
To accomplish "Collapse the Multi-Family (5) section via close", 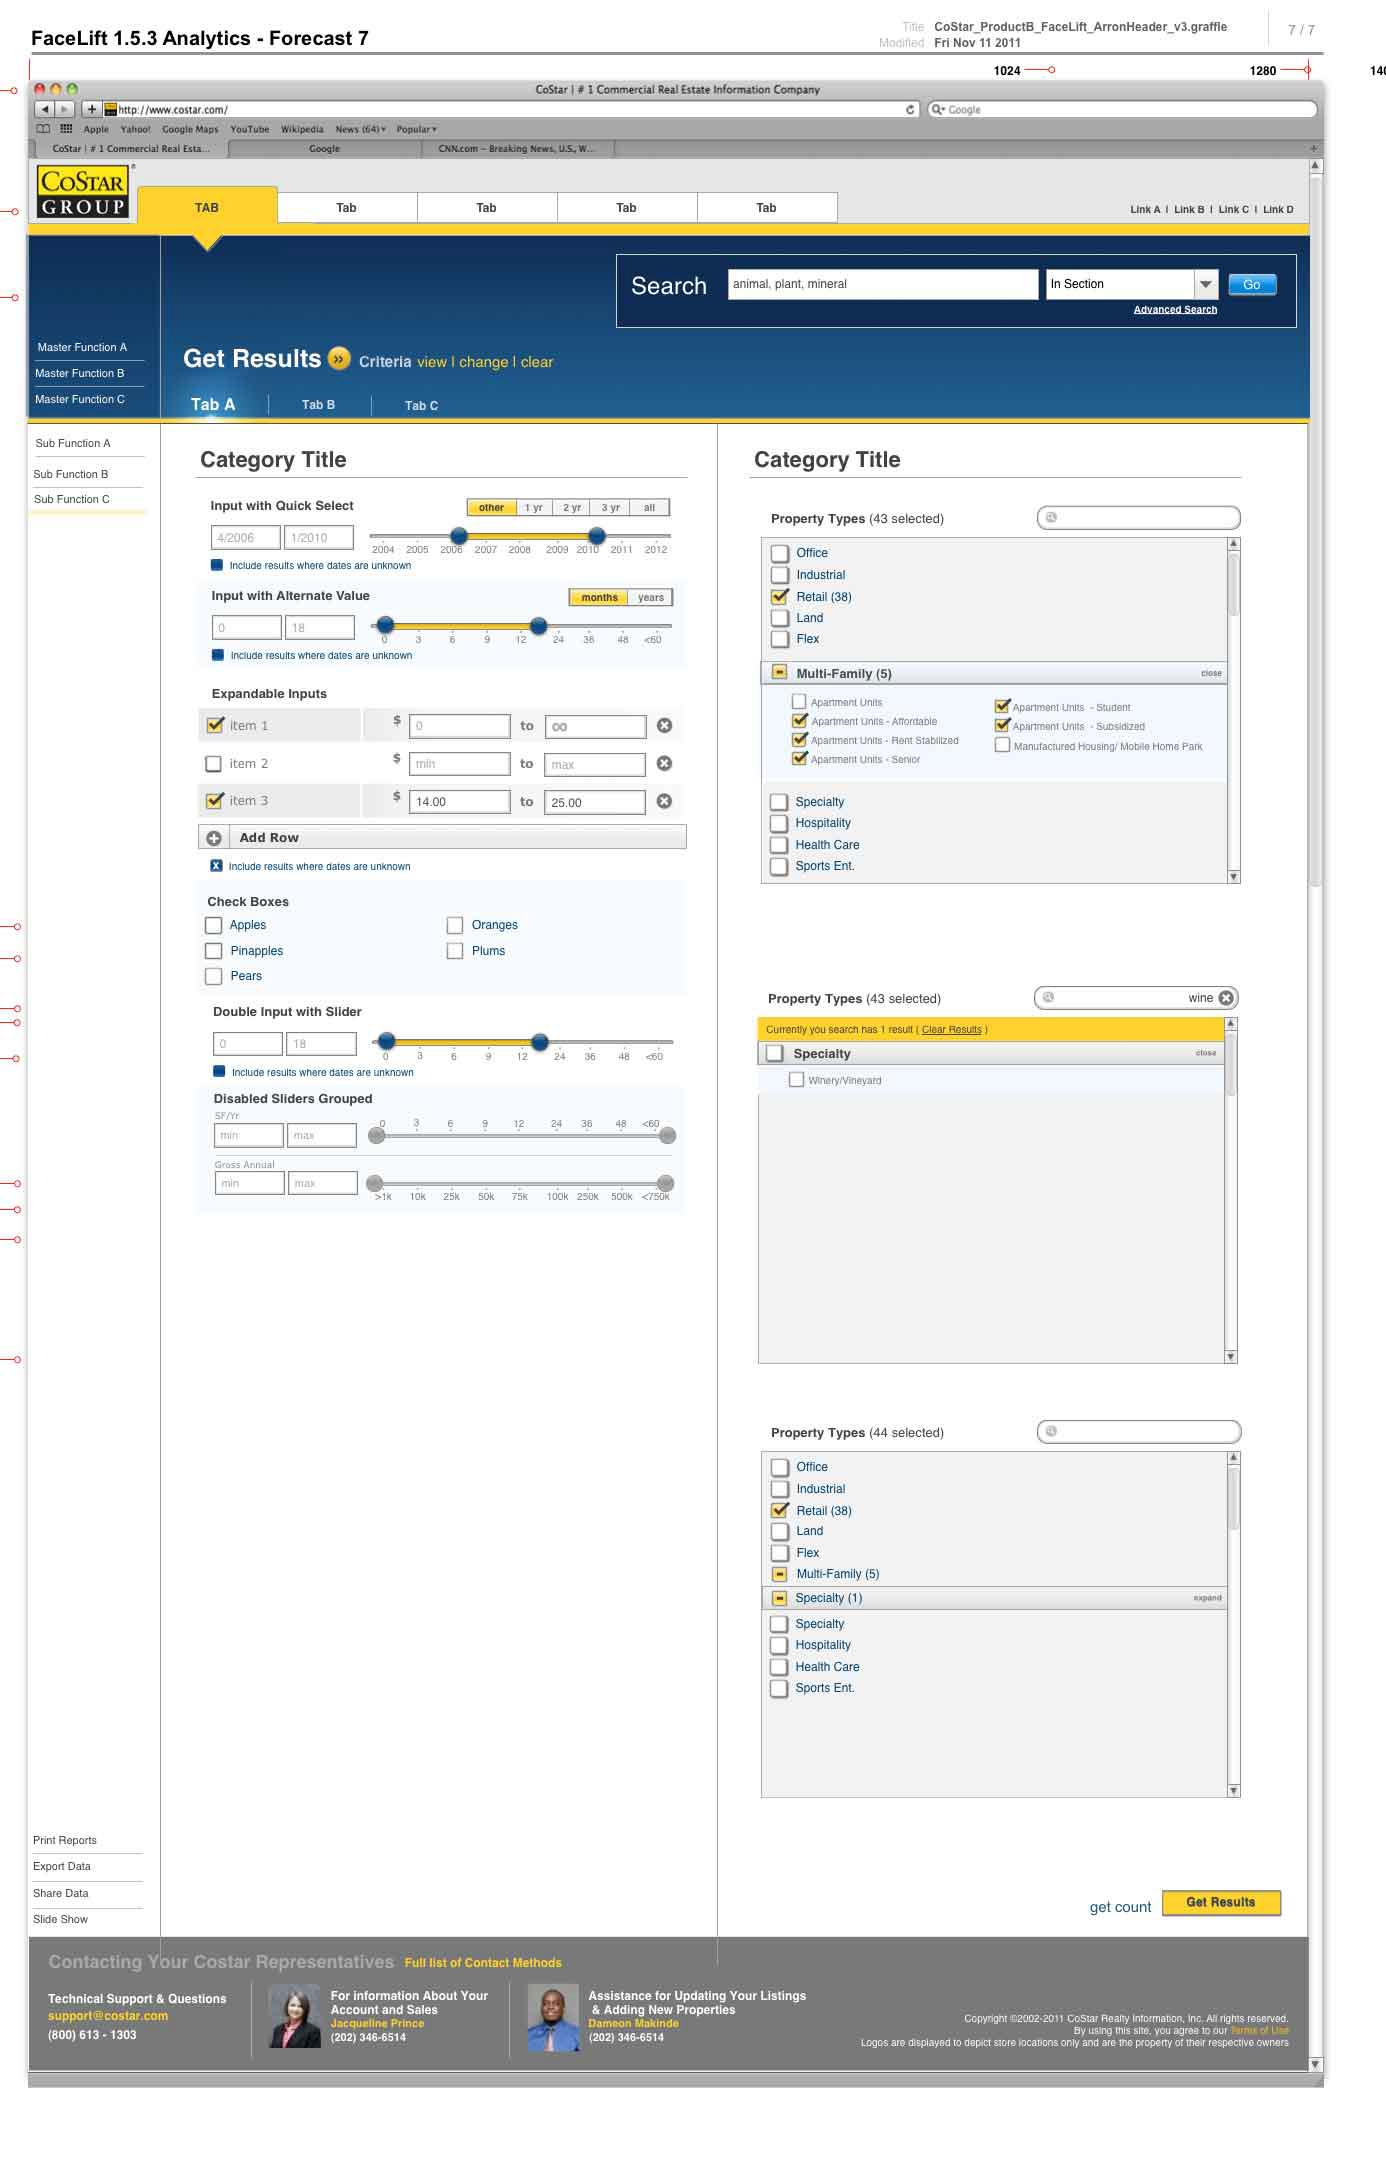I will tap(1211, 673).
